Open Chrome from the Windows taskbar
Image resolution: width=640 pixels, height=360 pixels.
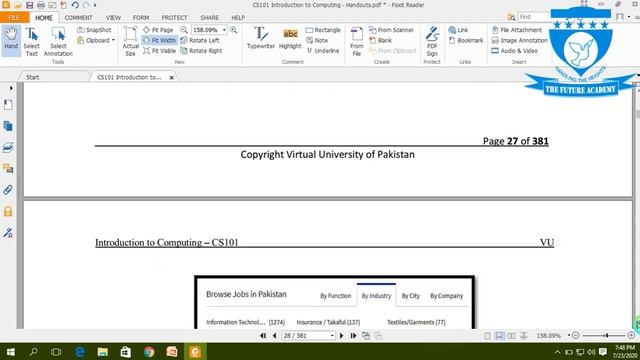(x=149, y=351)
